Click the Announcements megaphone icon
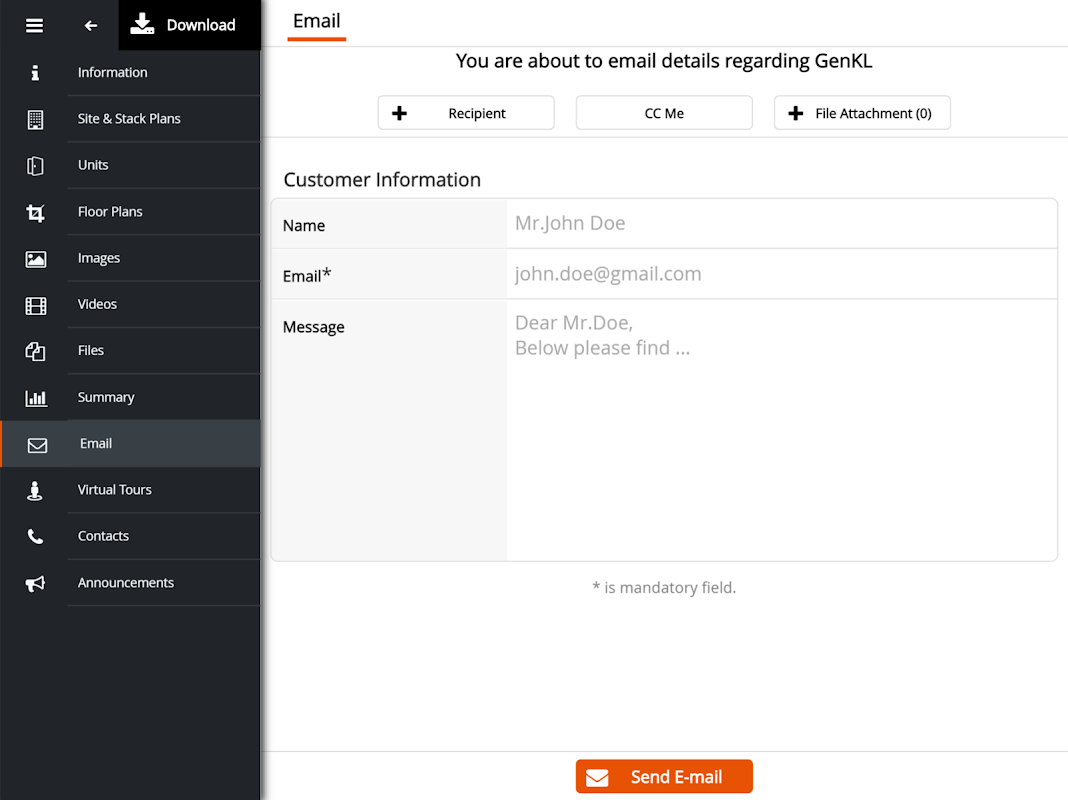 pos(35,584)
